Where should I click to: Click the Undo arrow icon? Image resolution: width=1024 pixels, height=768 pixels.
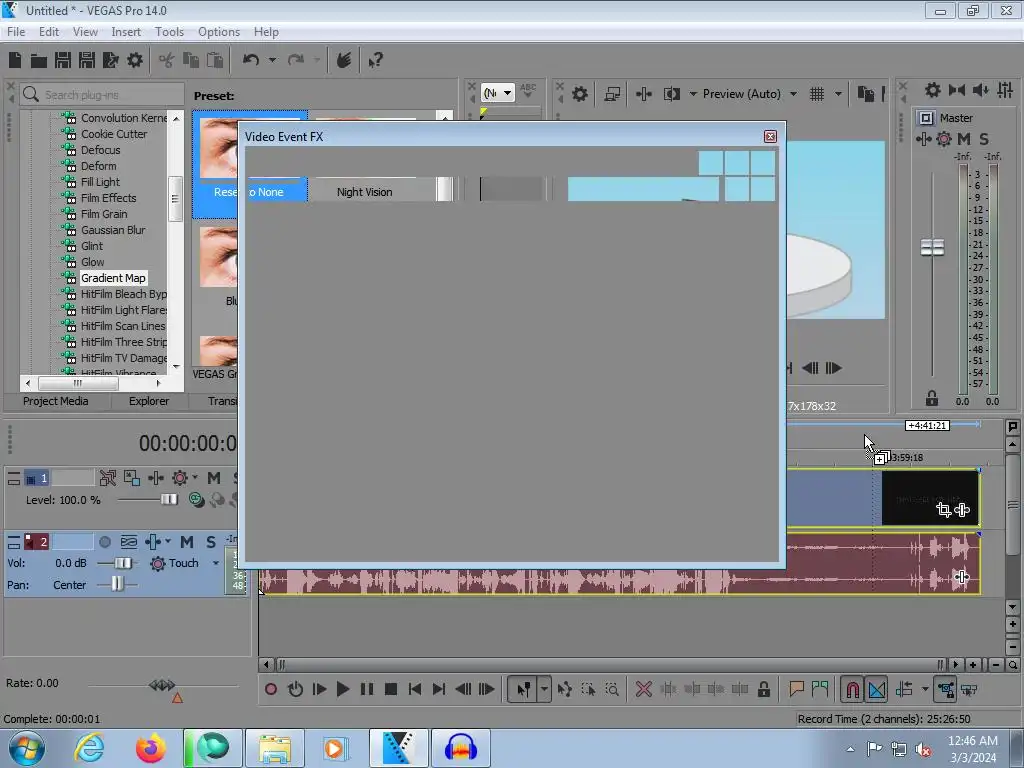(251, 60)
